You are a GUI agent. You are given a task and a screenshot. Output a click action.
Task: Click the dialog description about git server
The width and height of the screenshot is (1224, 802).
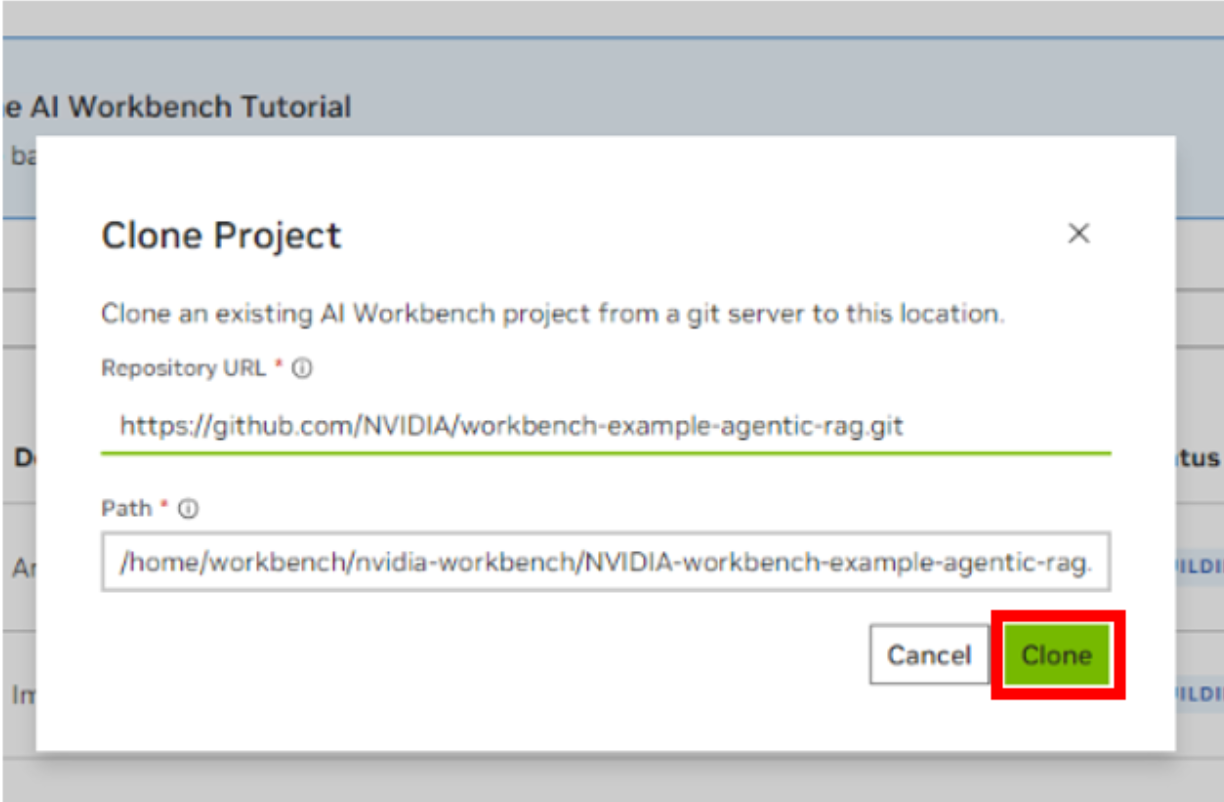click(x=552, y=314)
